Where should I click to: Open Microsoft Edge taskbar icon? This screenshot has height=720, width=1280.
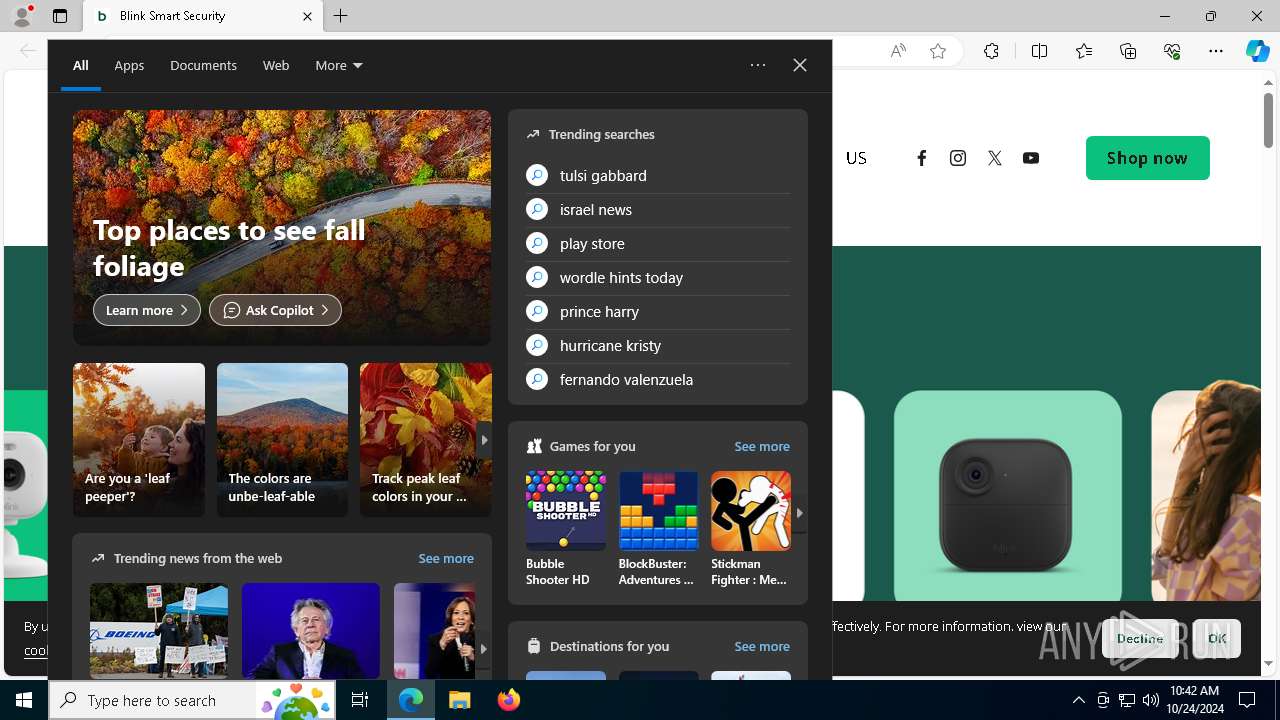411,700
